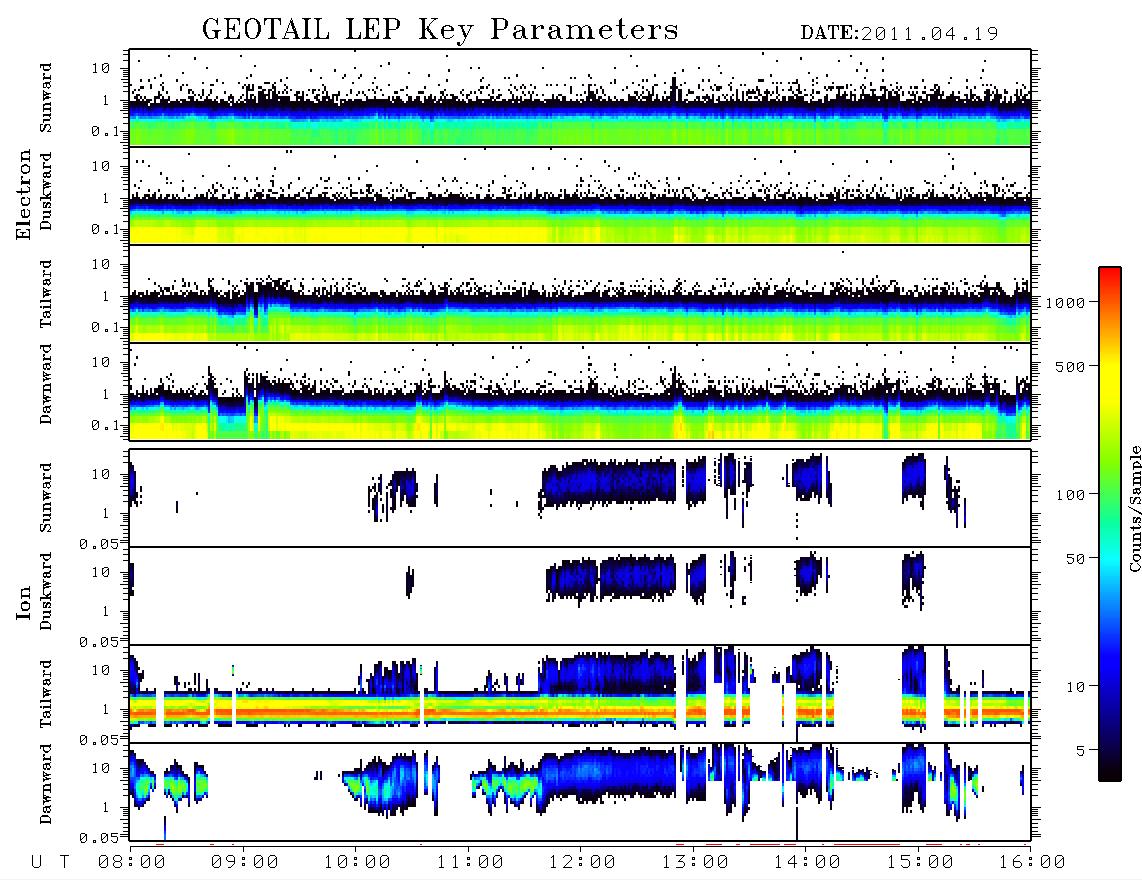Viewport: 1142px width, 880px height.
Task: Click the colorbar tick label 1000
Action: coord(1065,303)
